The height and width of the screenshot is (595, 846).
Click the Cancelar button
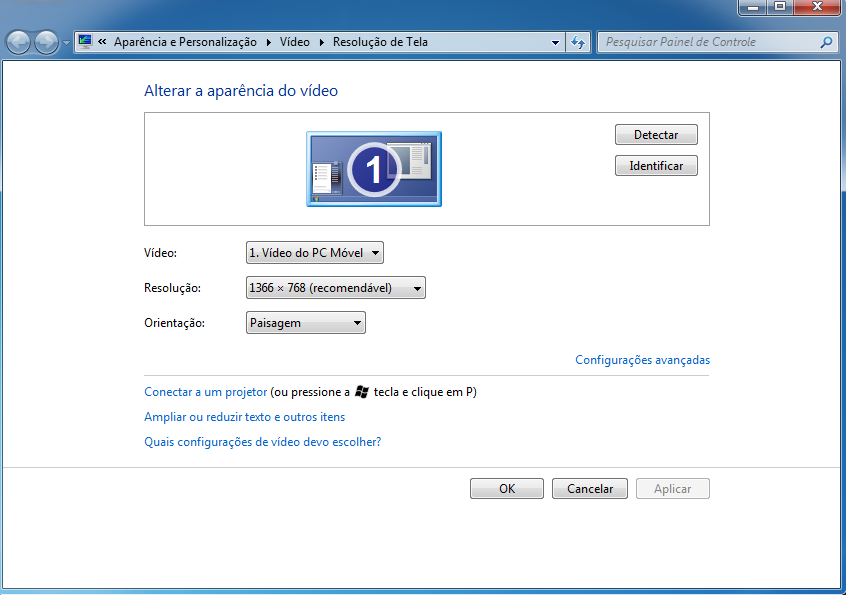590,489
